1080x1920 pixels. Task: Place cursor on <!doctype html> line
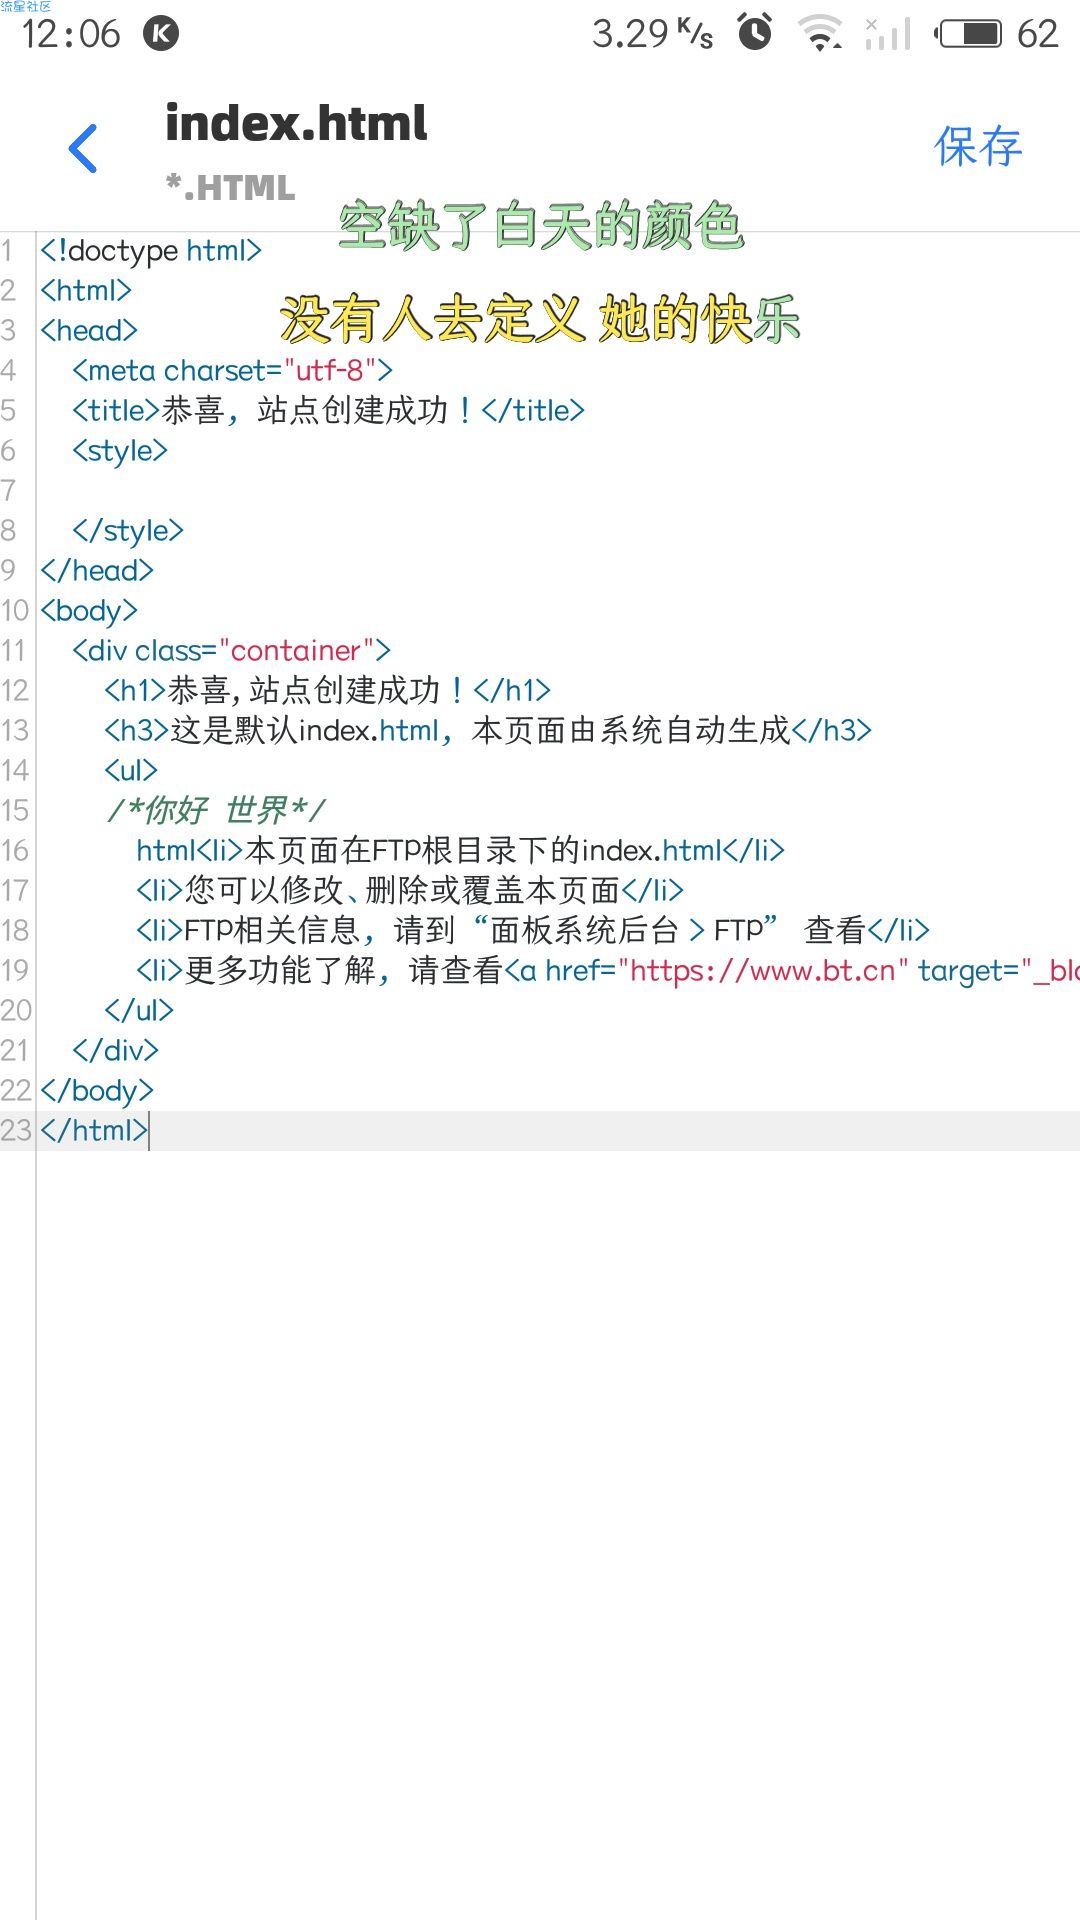150,250
